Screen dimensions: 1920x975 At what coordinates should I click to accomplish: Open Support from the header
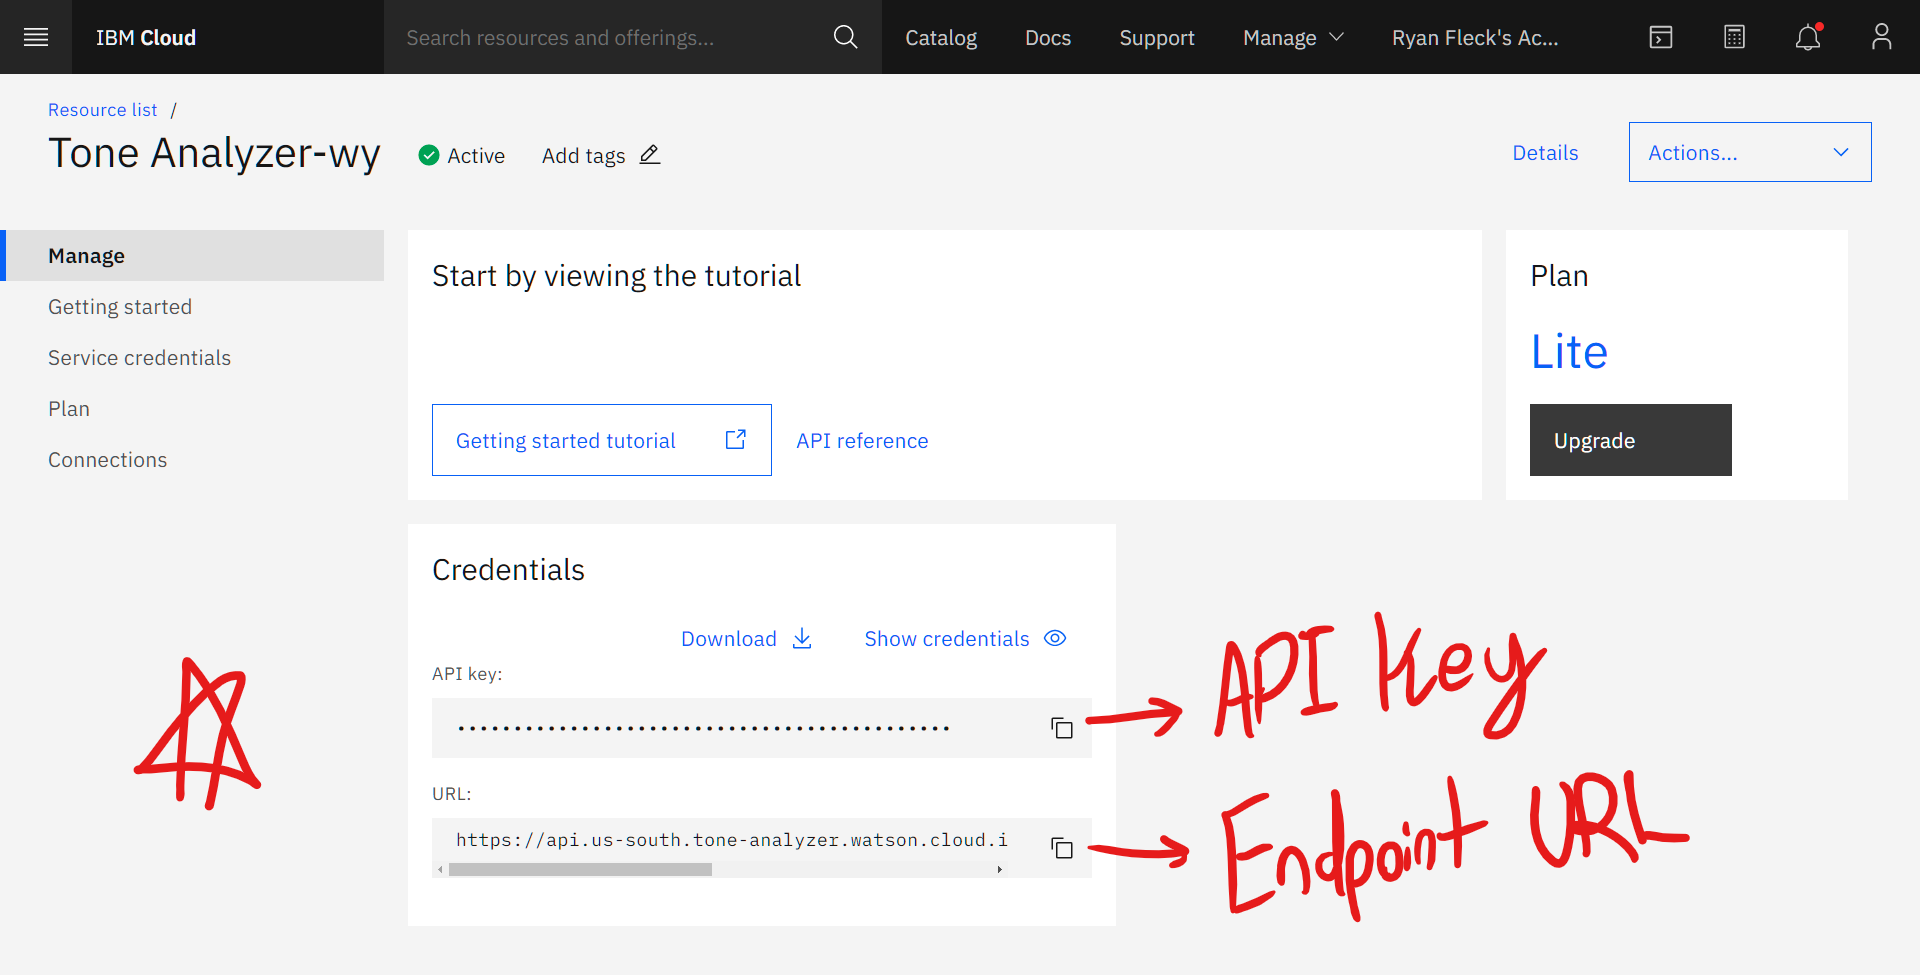pos(1157,37)
